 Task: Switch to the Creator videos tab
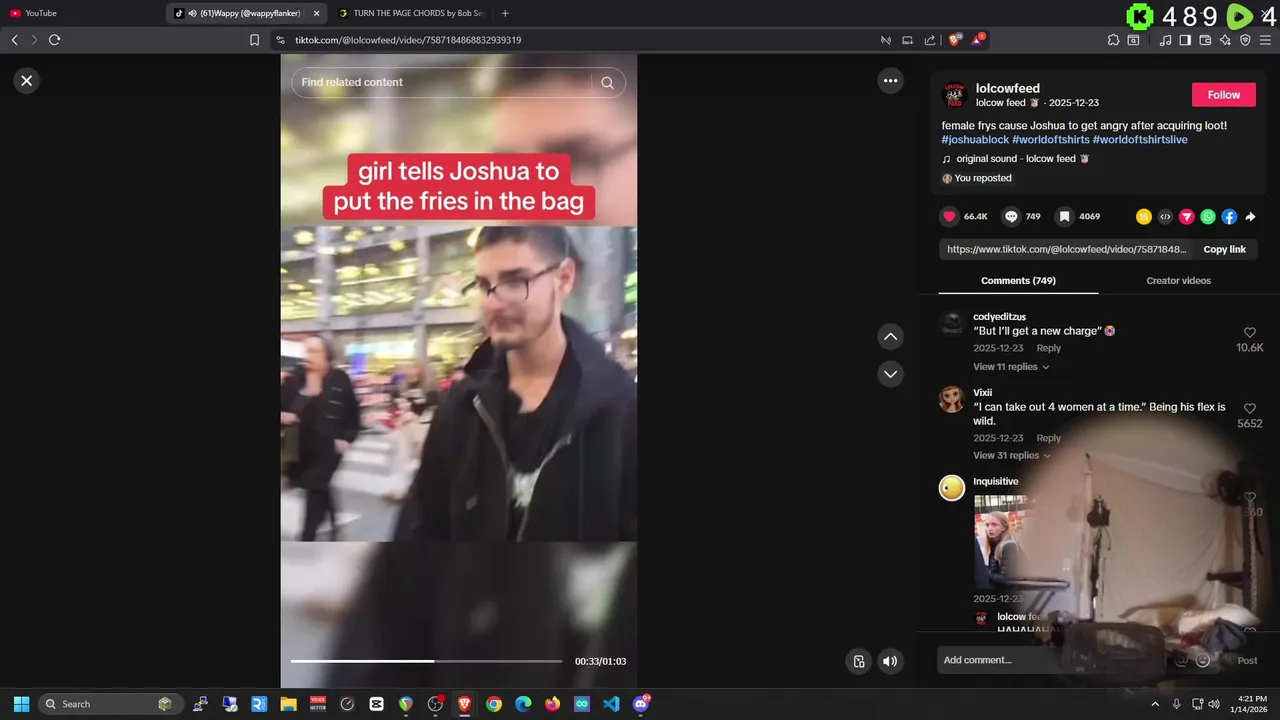[1178, 281]
